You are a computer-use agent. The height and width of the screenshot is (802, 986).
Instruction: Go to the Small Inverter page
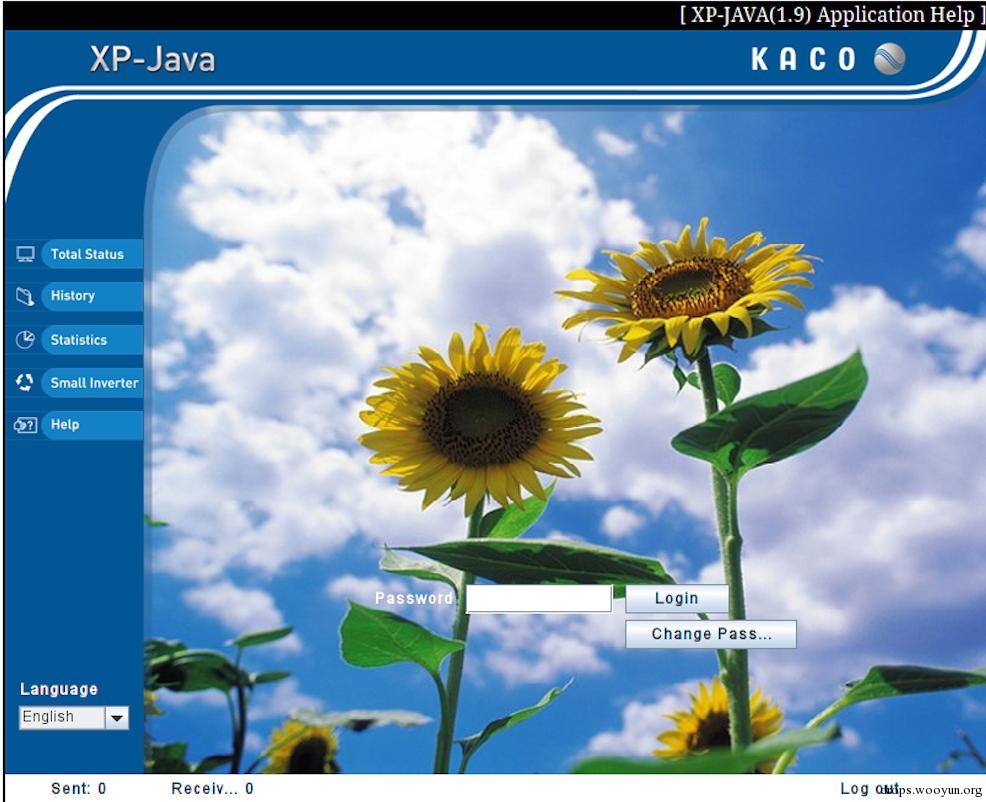[92, 382]
